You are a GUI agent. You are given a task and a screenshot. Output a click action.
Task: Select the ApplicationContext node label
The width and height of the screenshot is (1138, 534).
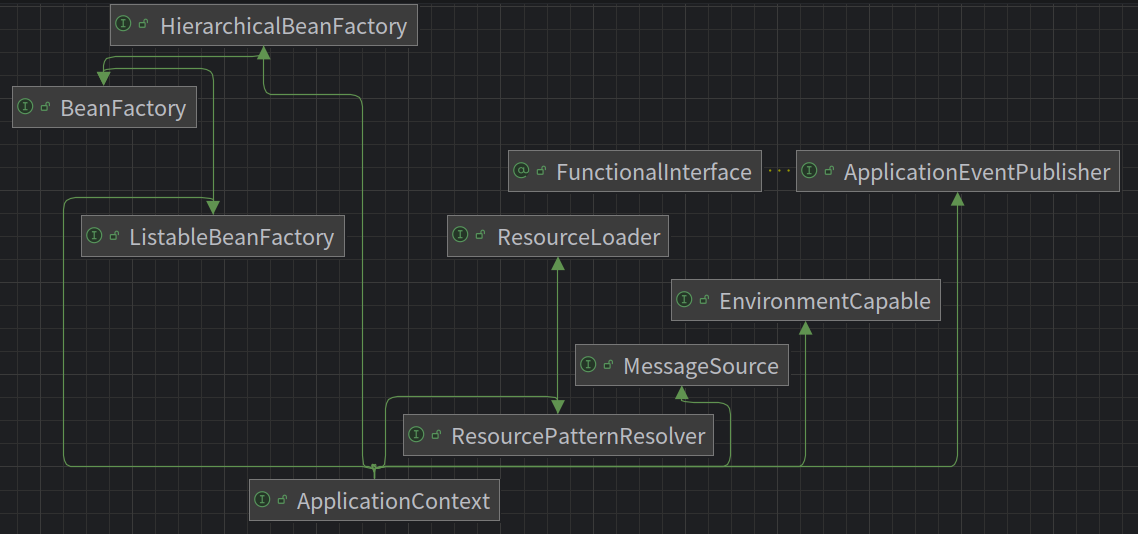click(x=393, y=501)
